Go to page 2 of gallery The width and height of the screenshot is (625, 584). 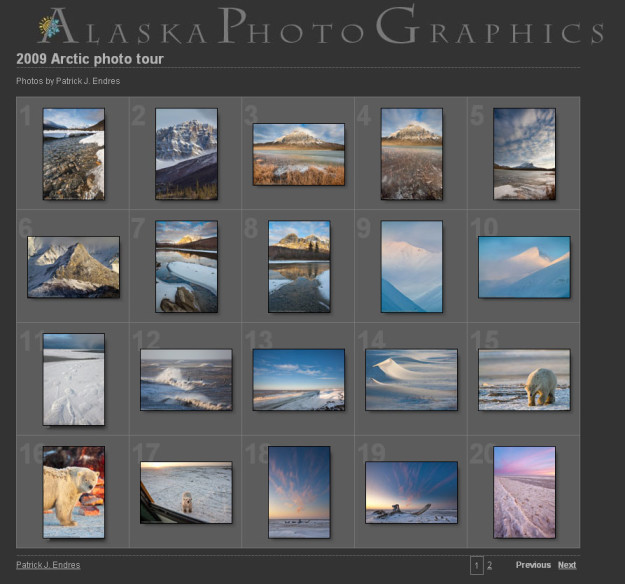tap(489, 565)
